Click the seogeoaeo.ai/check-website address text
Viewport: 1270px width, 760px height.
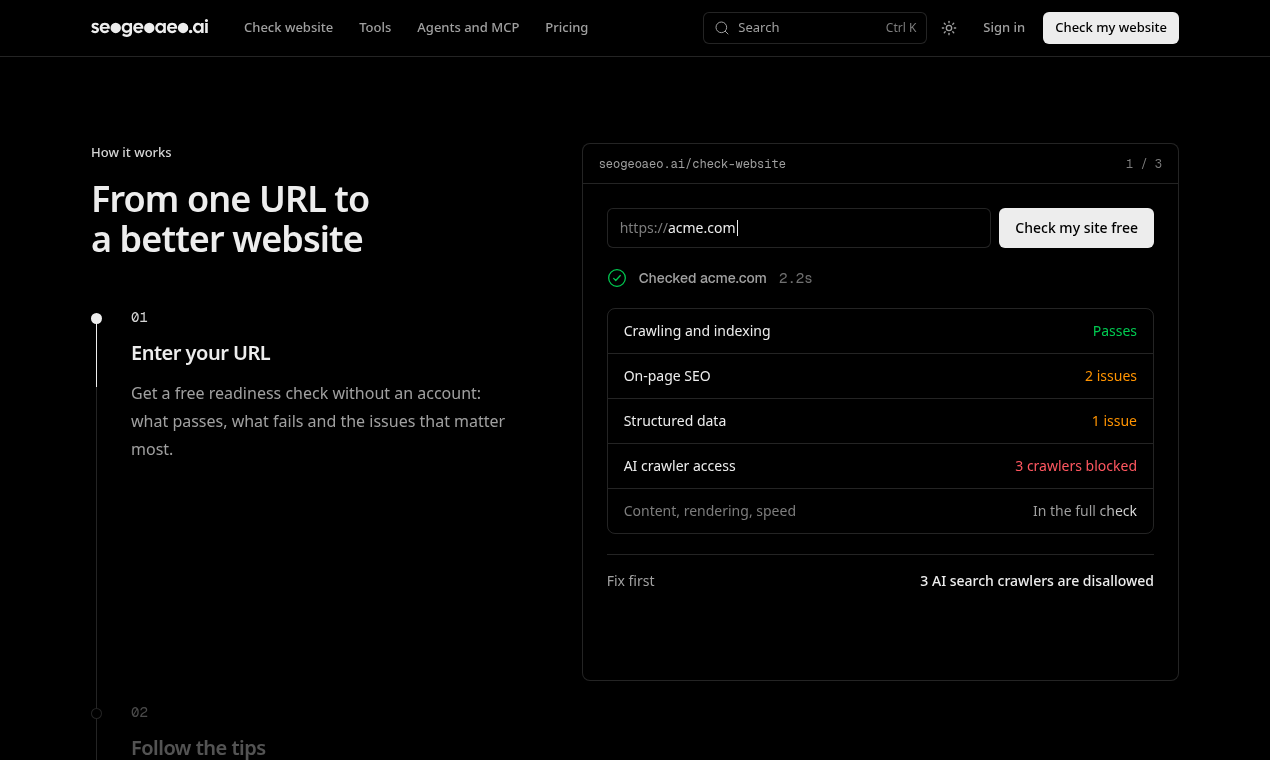pos(692,164)
